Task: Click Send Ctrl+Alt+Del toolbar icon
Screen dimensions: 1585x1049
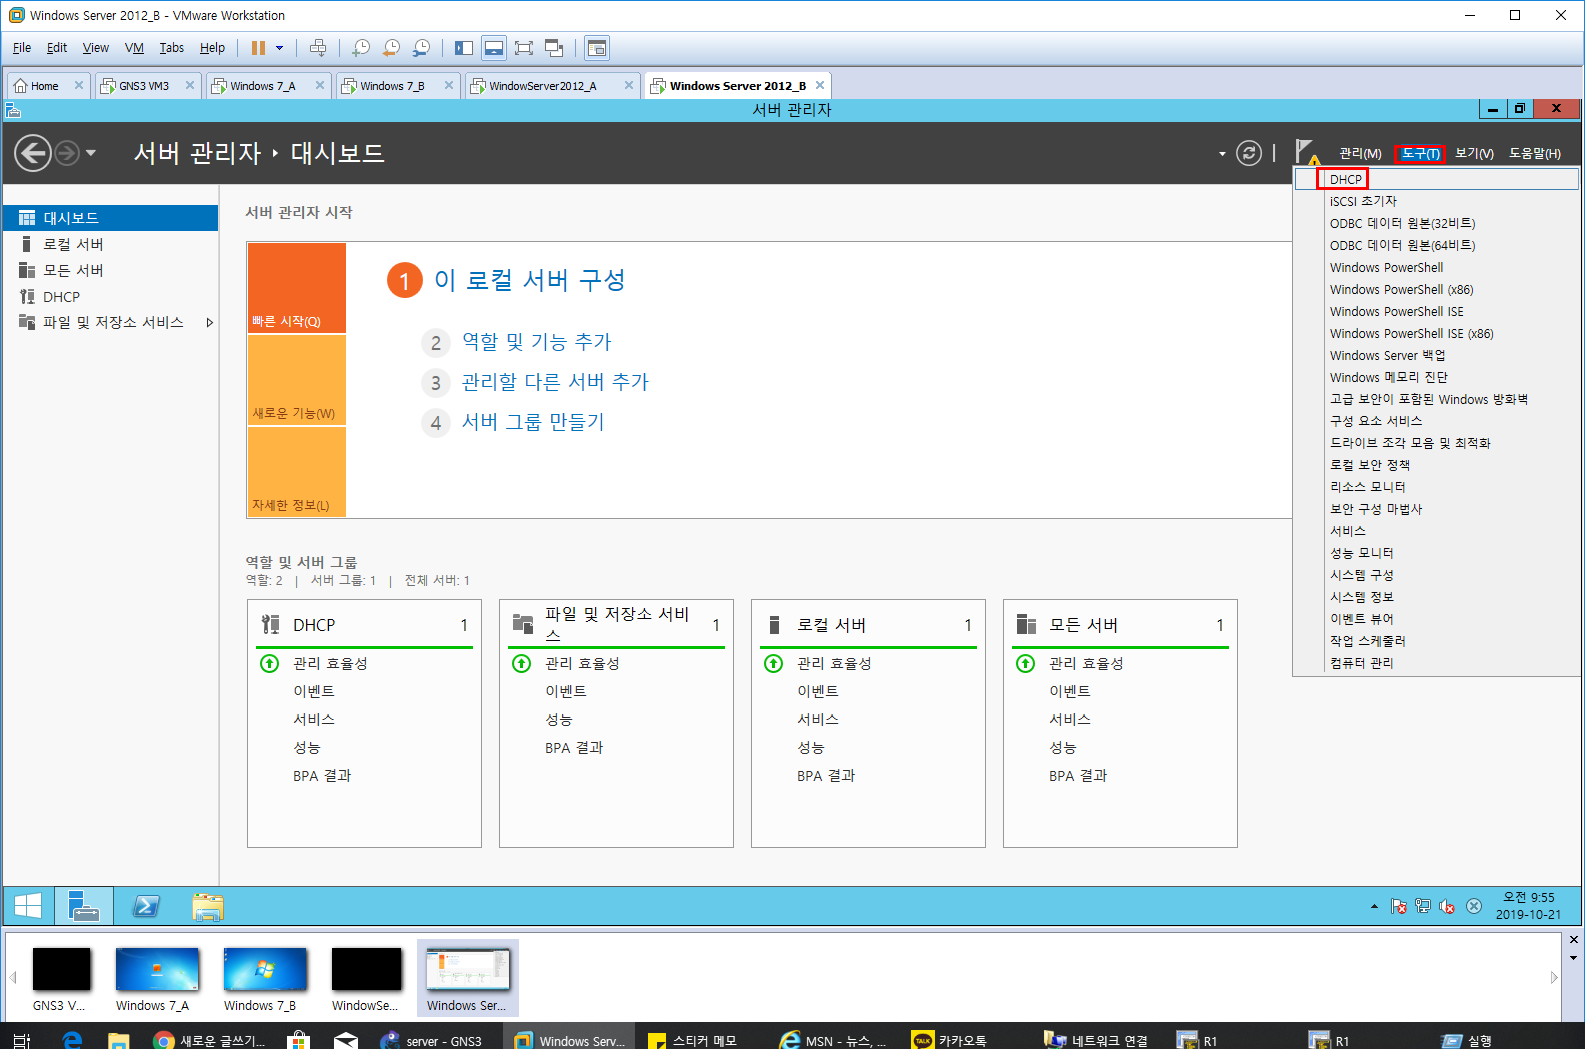Action: tap(318, 48)
